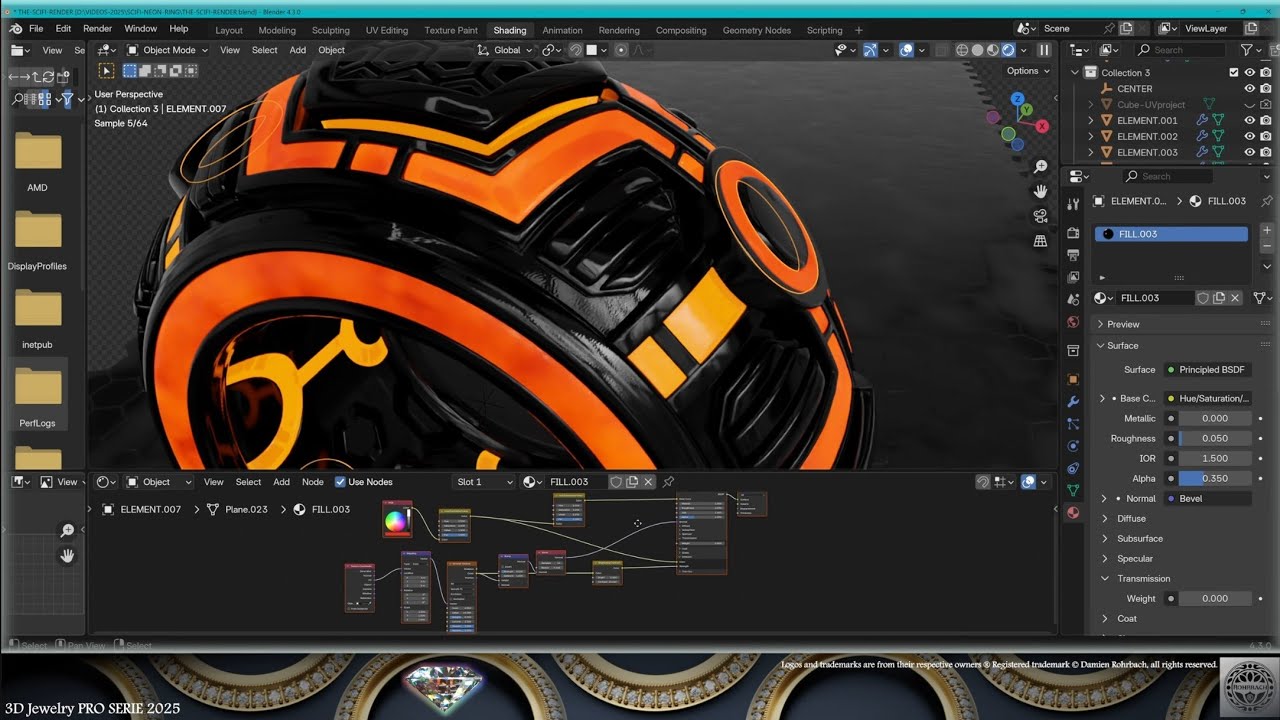Image resolution: width=1280 pixels, height=720 pixels.
Task: Add a new material slot
Action: [x=1267, y=230]
